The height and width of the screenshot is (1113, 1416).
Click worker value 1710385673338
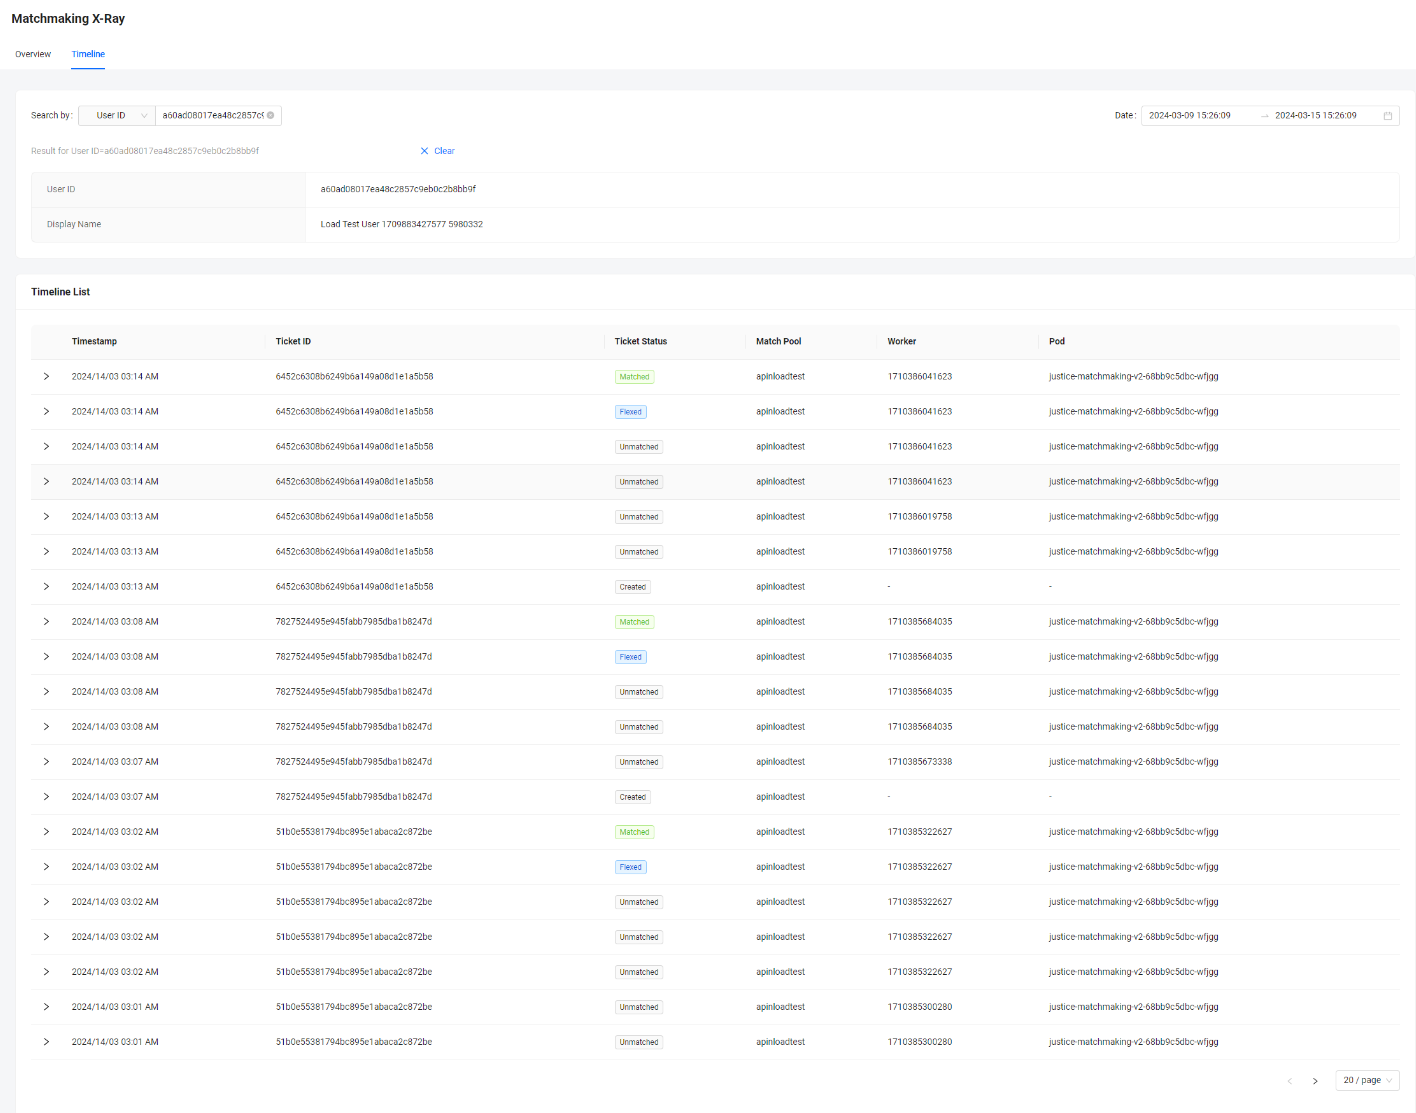coord(920,762)
